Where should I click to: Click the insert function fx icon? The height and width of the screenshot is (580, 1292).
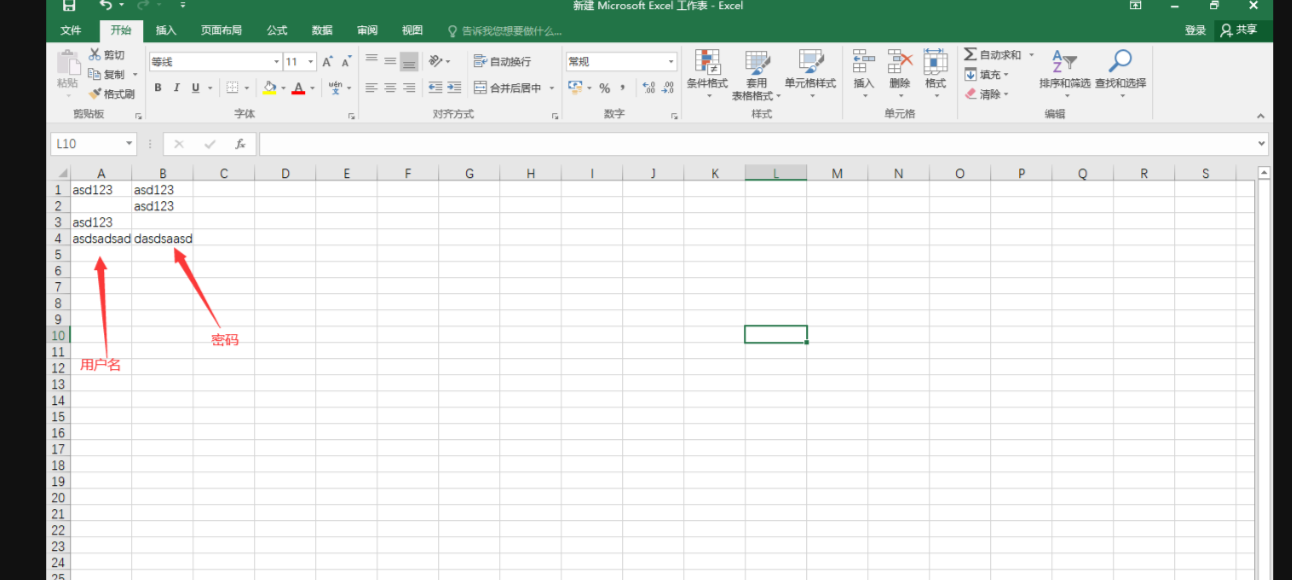point(240,144)
